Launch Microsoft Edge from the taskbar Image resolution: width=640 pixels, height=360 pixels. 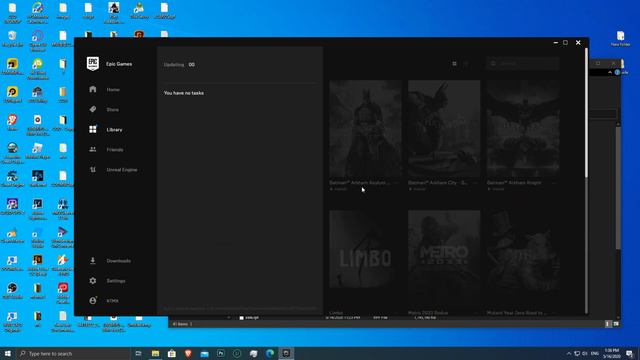coord(270,353)
